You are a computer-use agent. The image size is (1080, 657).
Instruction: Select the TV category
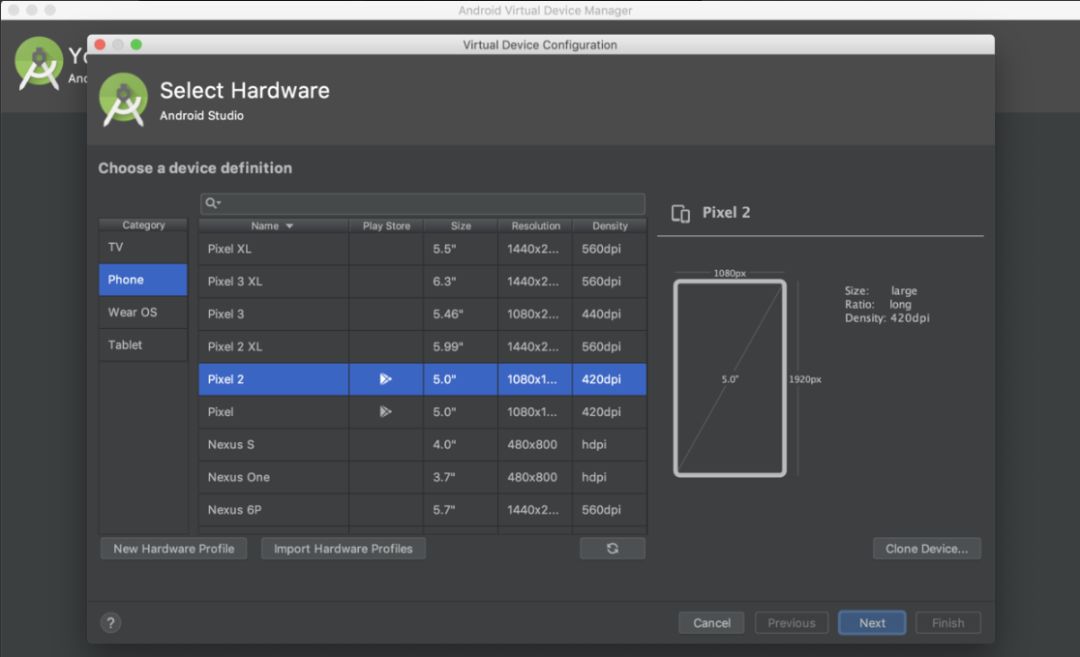[143, 247]
